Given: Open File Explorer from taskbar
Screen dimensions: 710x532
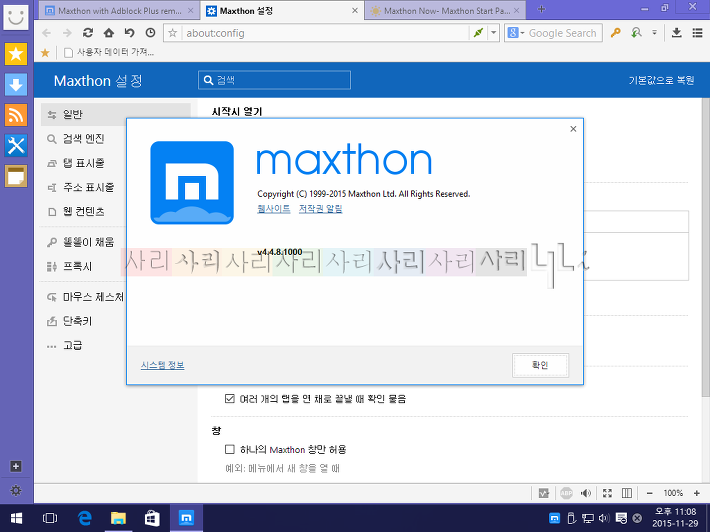Looking at the screenshot, I should (x=118, y=518).
